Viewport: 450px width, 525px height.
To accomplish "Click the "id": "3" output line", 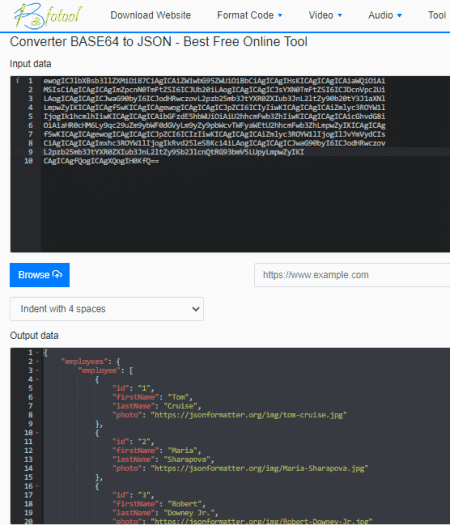I will pyautogui.click(x=133, y=495).
